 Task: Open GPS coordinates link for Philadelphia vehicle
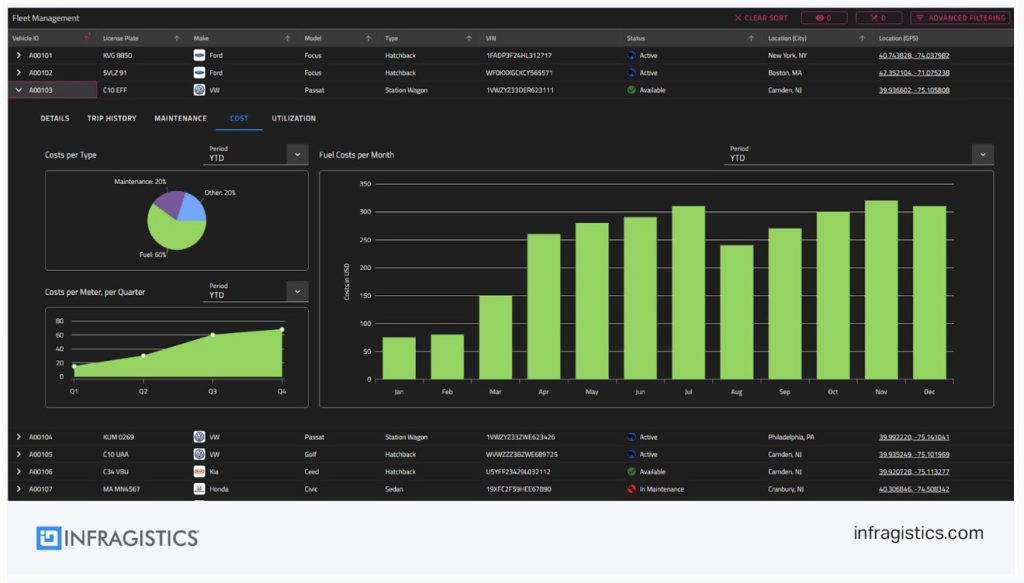[914, 437]
